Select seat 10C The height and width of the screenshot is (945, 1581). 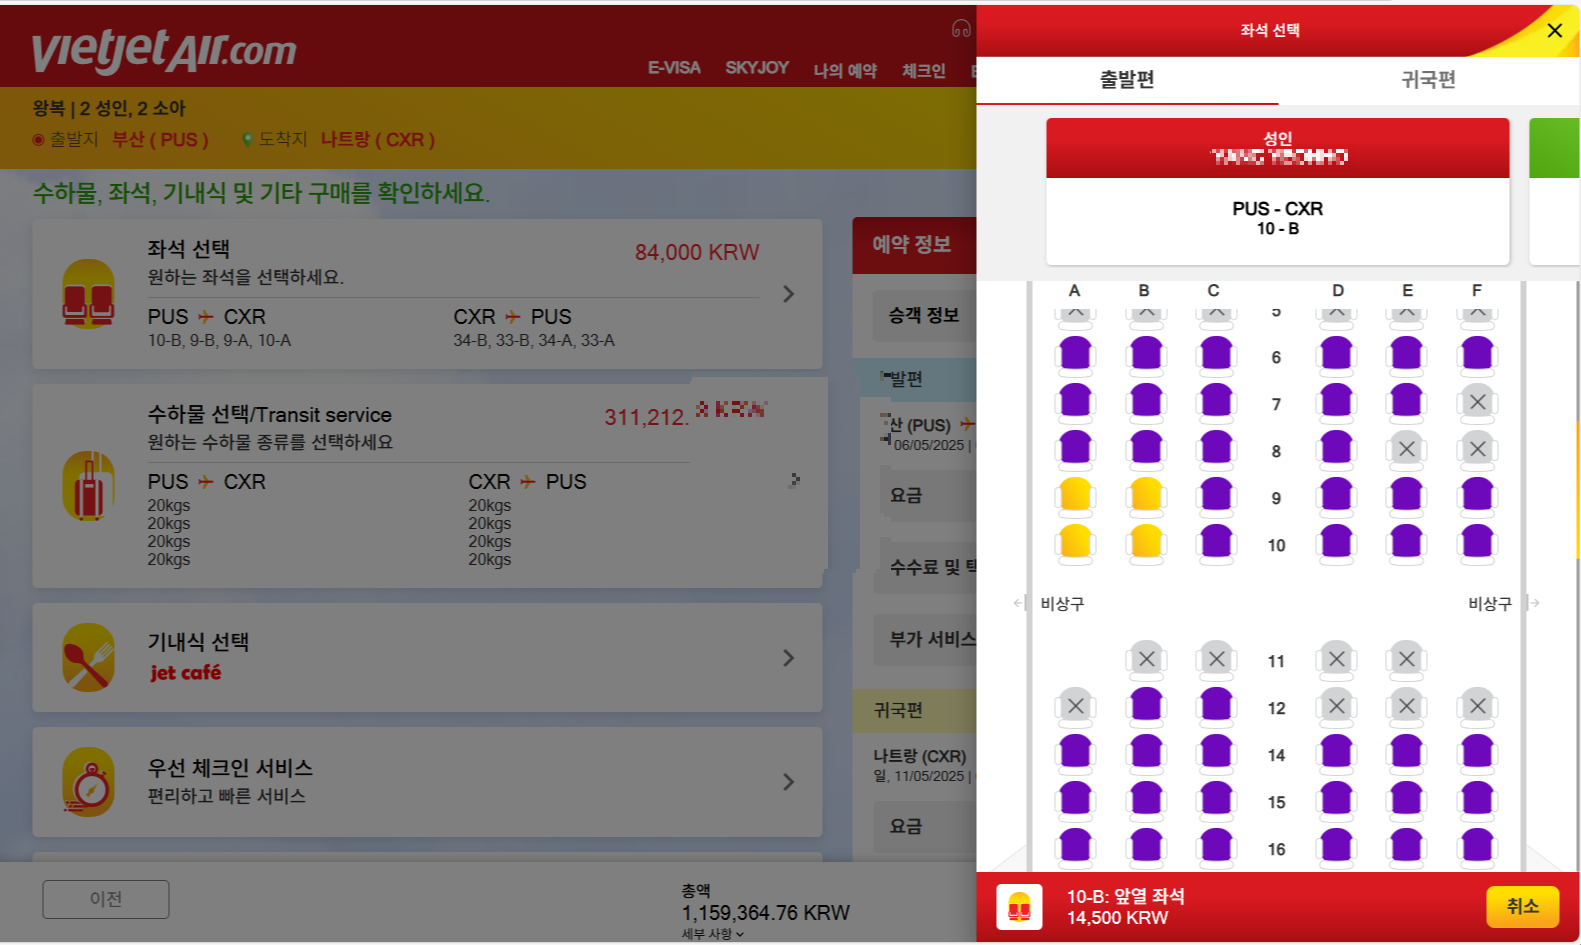1216,543
